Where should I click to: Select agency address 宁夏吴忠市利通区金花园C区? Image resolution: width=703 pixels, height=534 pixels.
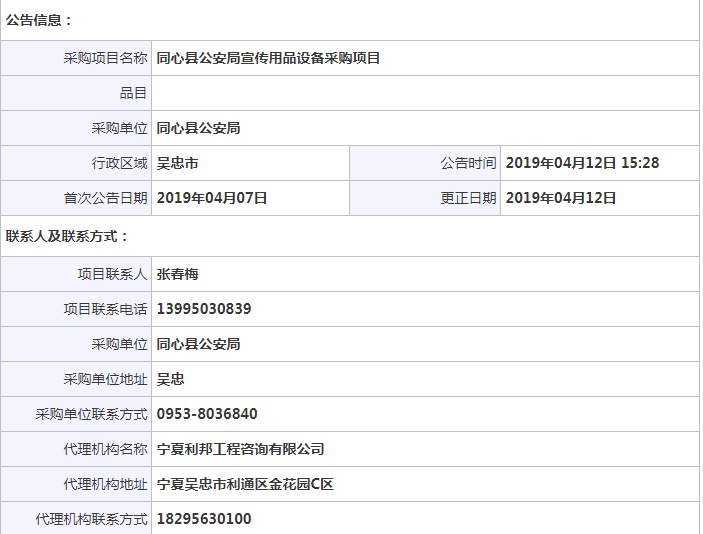pos(245,484)
